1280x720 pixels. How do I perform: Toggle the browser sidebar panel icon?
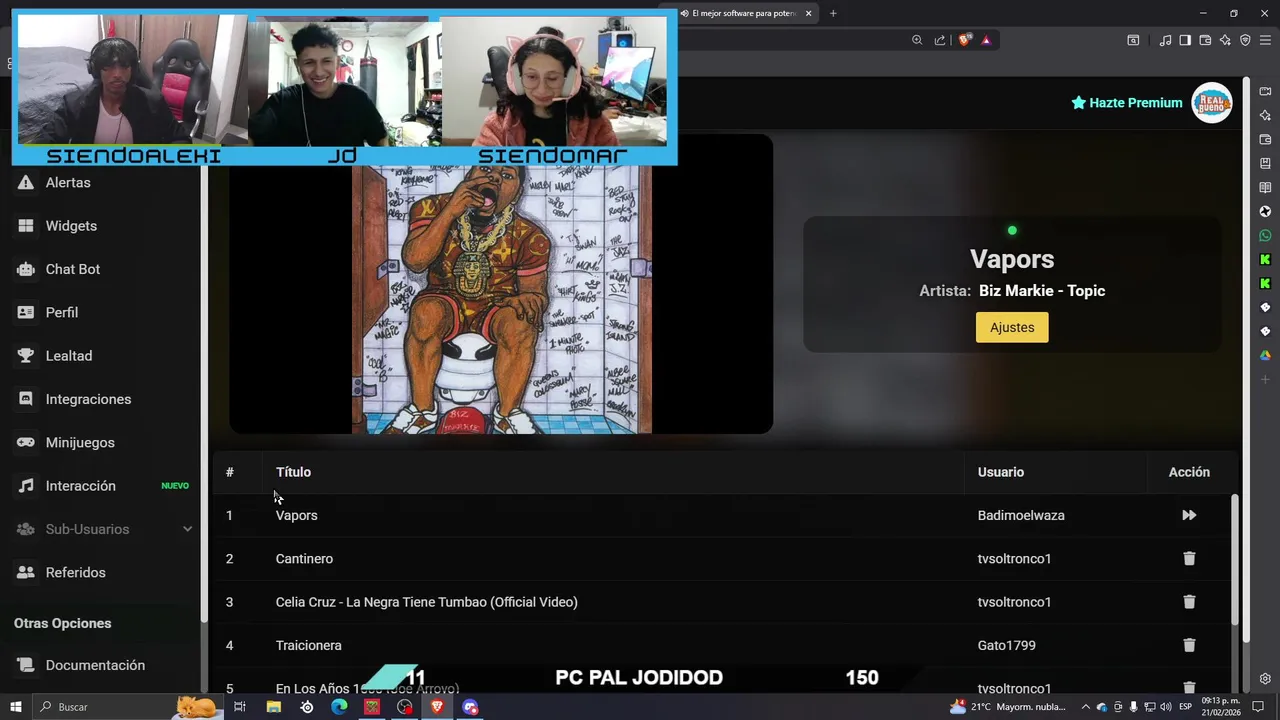tap(1185, 40)
